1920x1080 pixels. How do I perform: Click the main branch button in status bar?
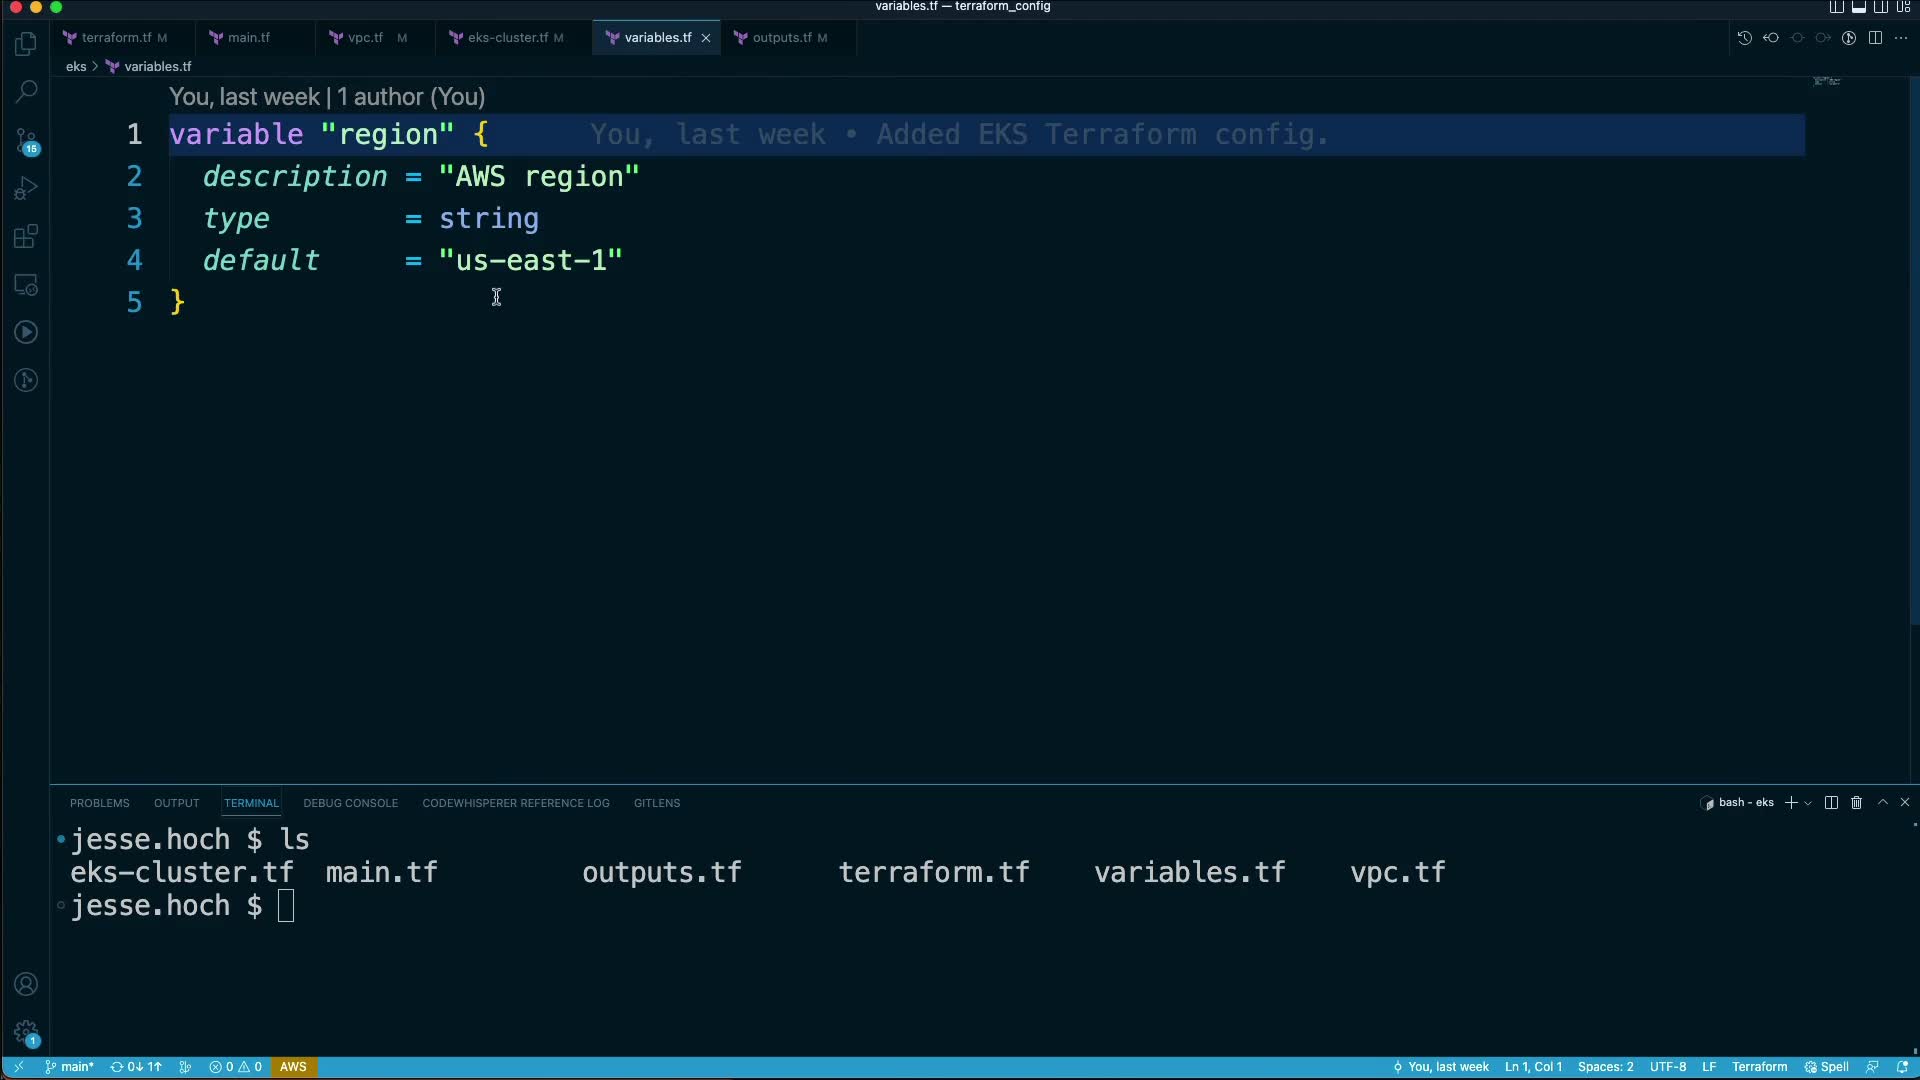(x=69, y=1067)
